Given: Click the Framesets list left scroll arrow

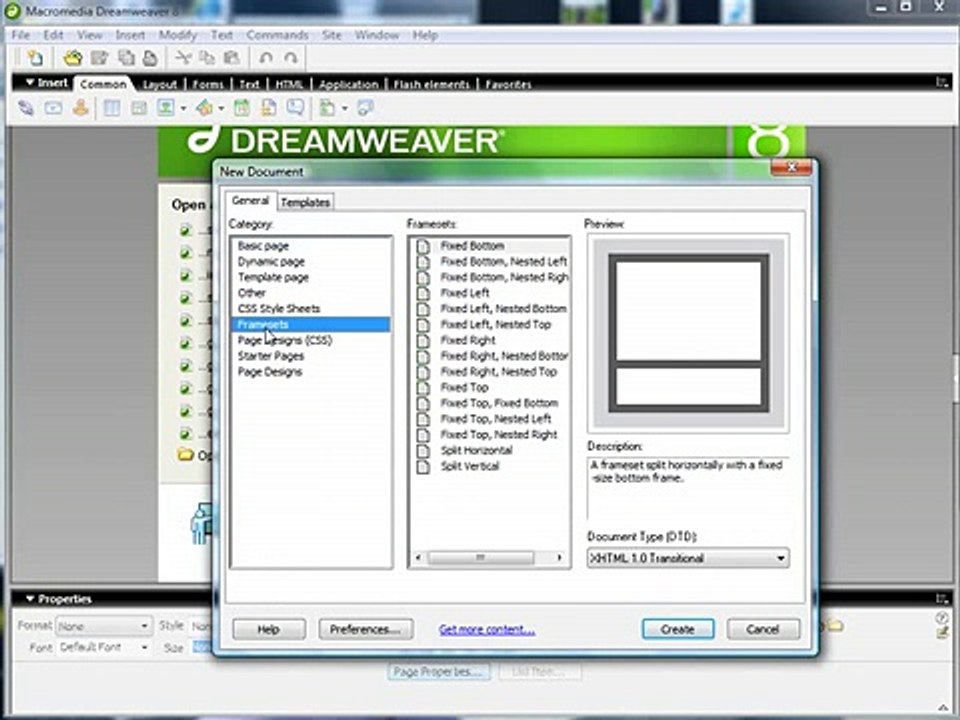Looking at the screenshot, I should (419, 557).
